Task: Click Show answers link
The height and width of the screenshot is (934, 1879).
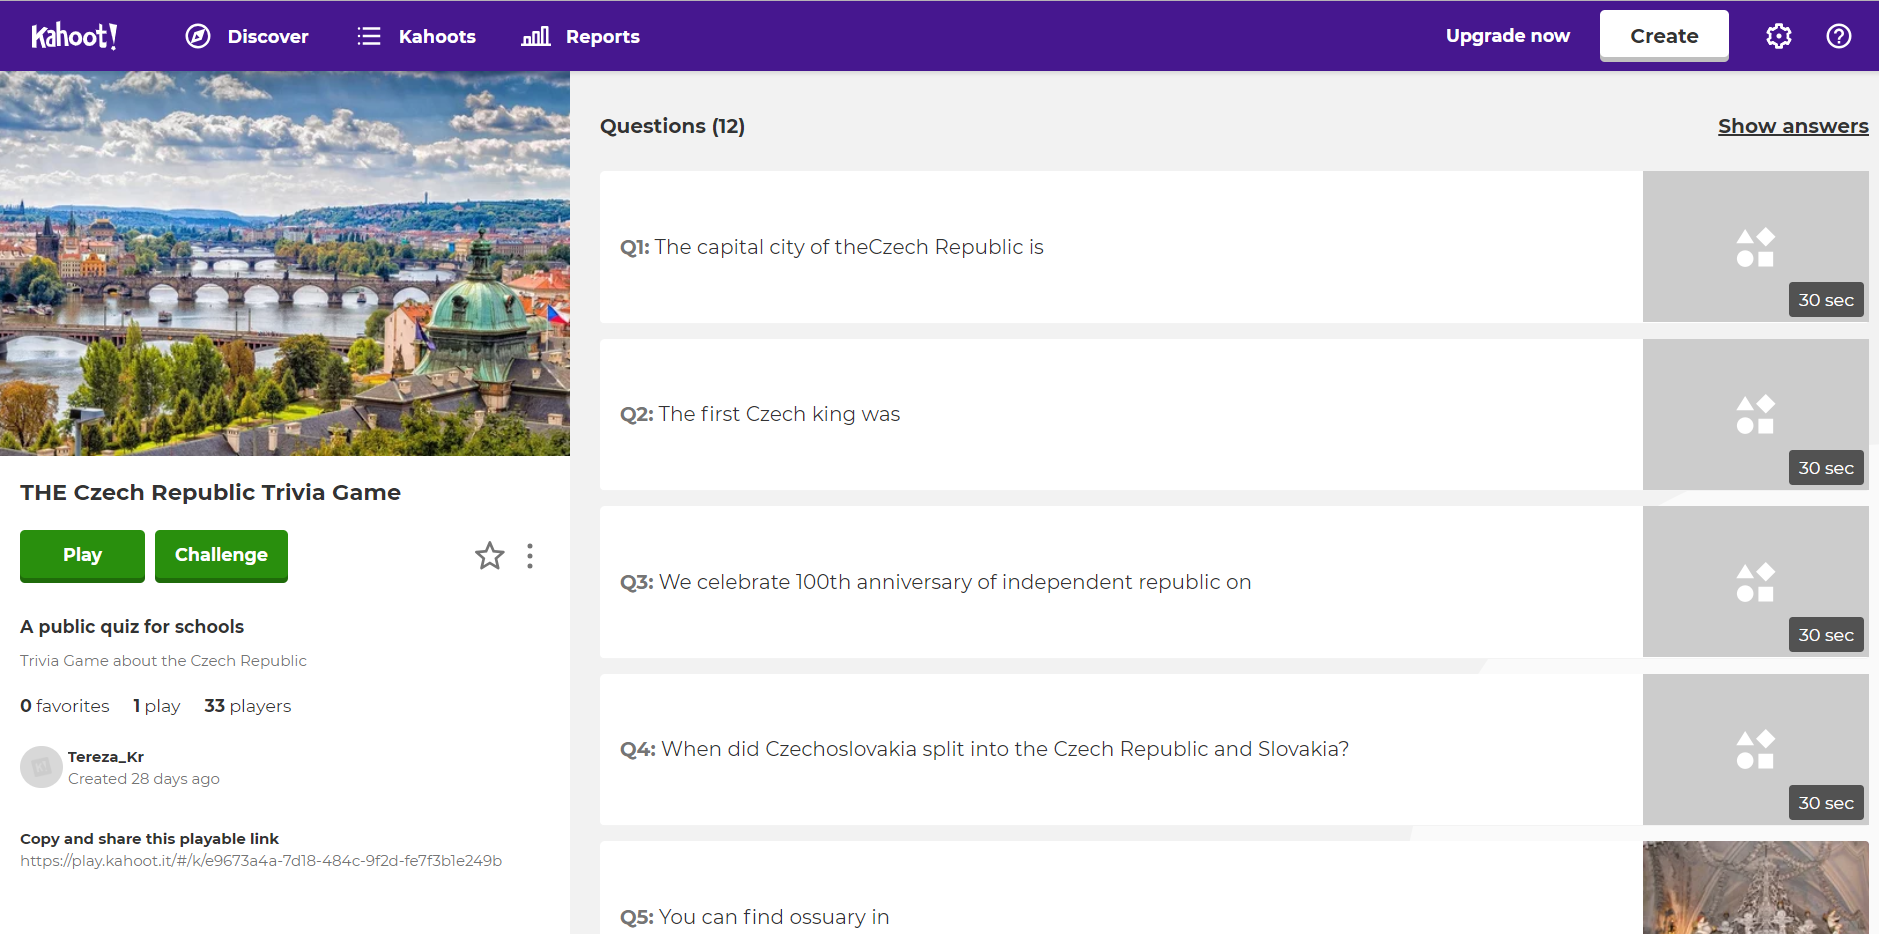Action: coord(1793,126)
